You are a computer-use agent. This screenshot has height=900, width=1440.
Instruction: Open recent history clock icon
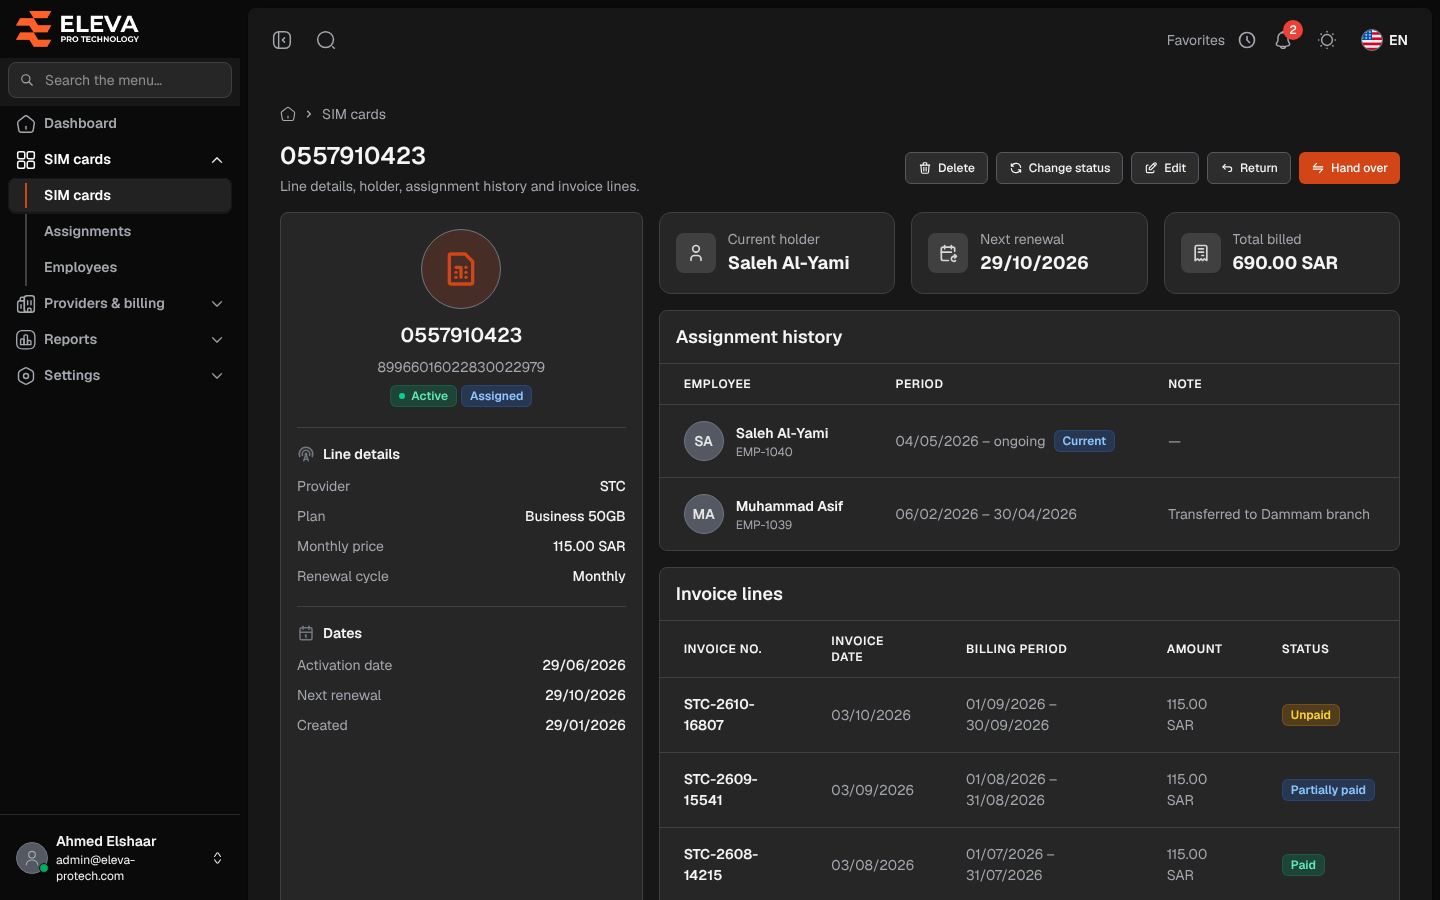(1247, 40)
